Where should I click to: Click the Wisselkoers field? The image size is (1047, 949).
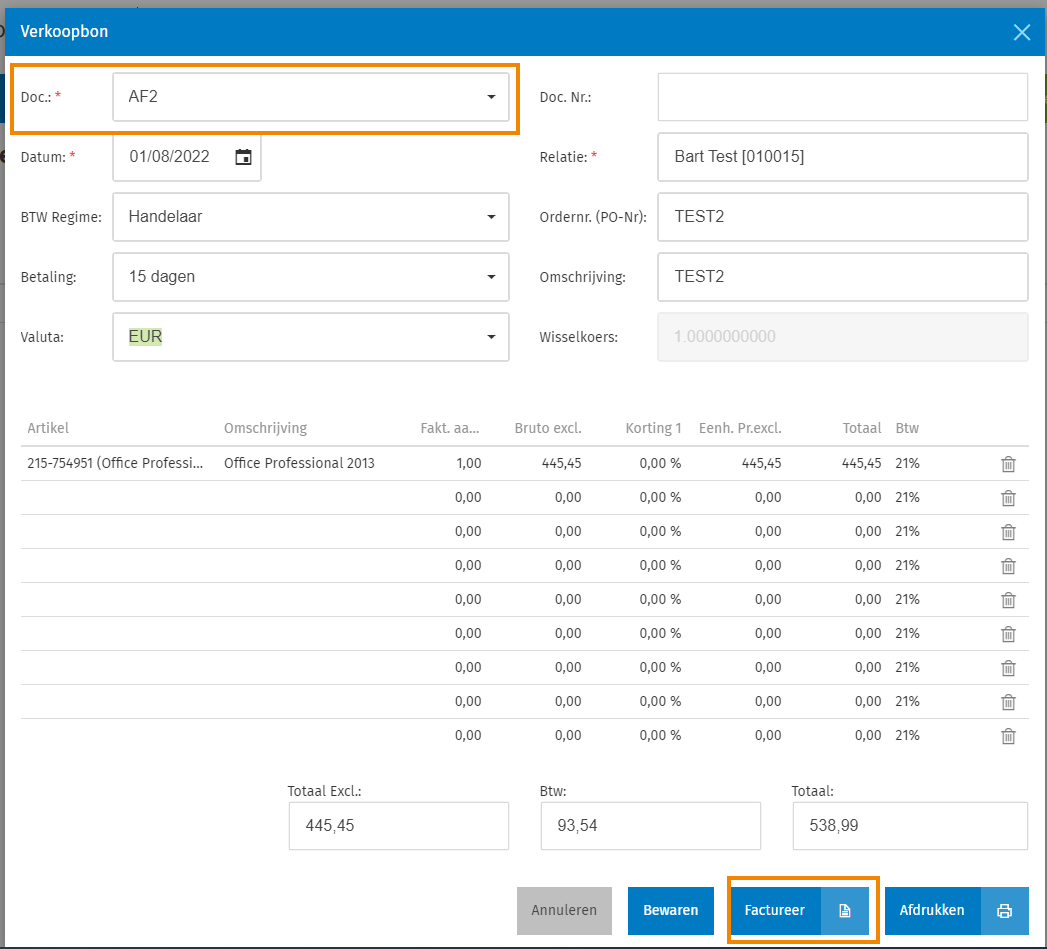point(843,337)
